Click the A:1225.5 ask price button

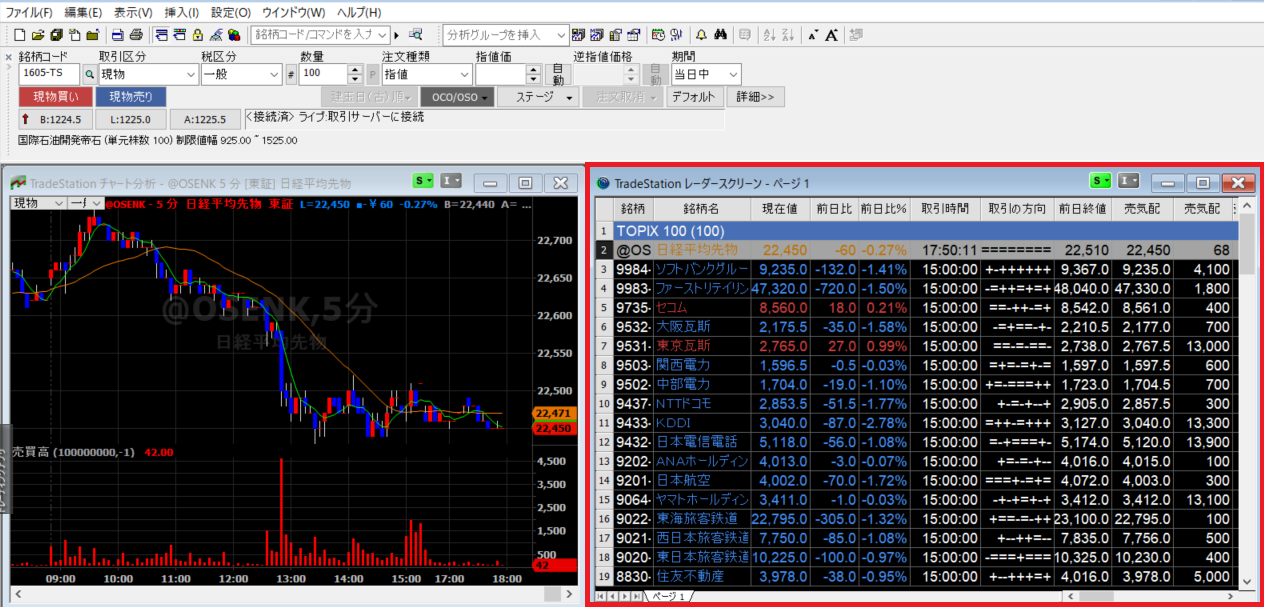pyautogui.click(x=205, y=119)
